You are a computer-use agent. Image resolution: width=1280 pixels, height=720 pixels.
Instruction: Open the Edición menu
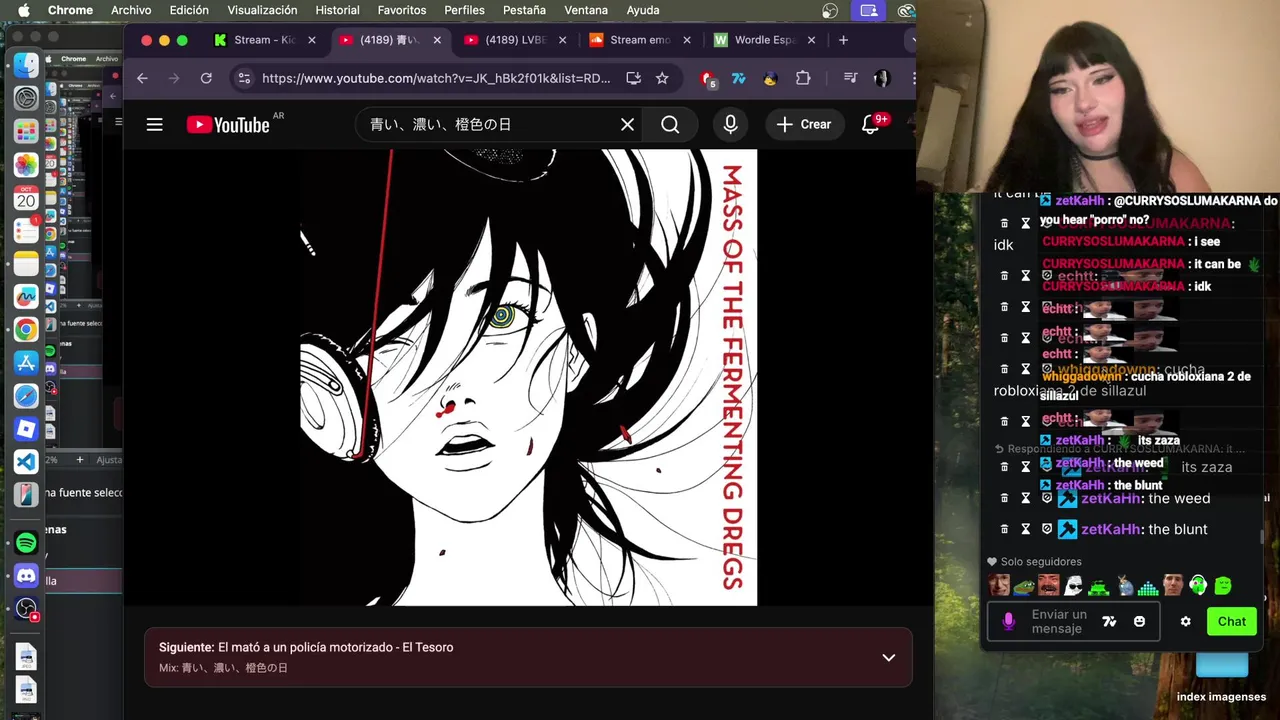tap(189, 10)
